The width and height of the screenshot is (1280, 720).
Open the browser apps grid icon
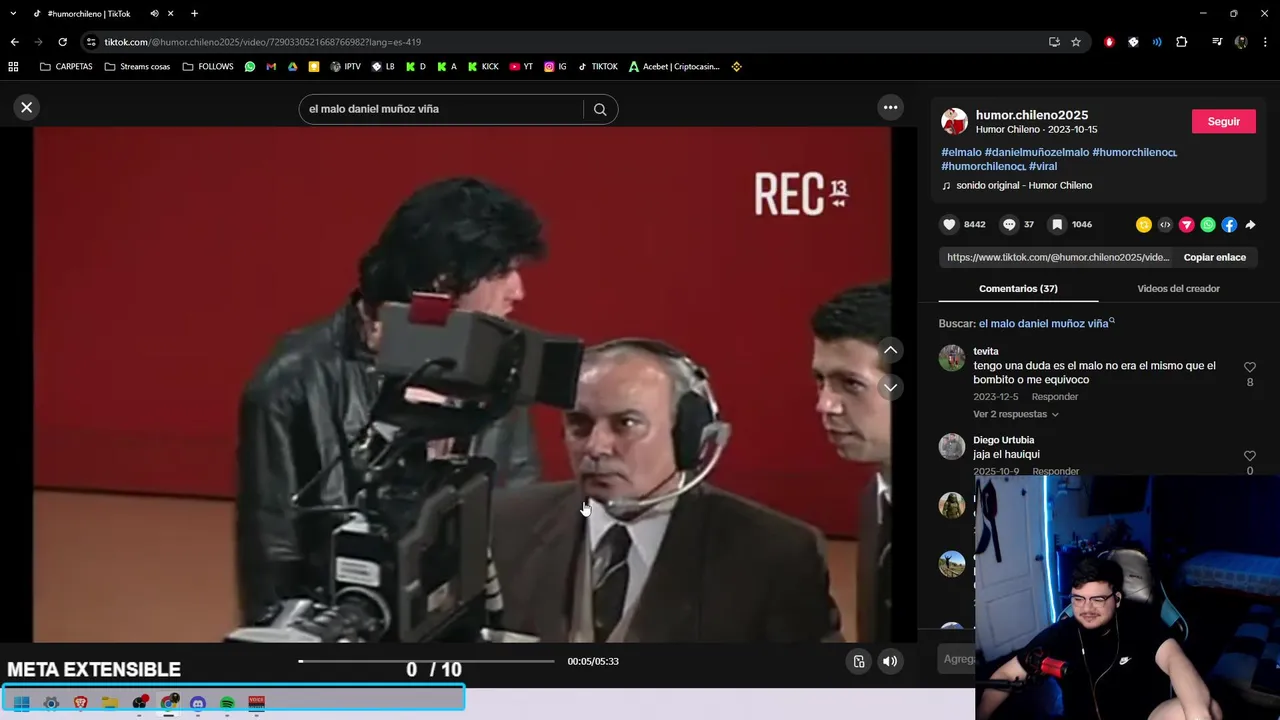tap(13, 67)
